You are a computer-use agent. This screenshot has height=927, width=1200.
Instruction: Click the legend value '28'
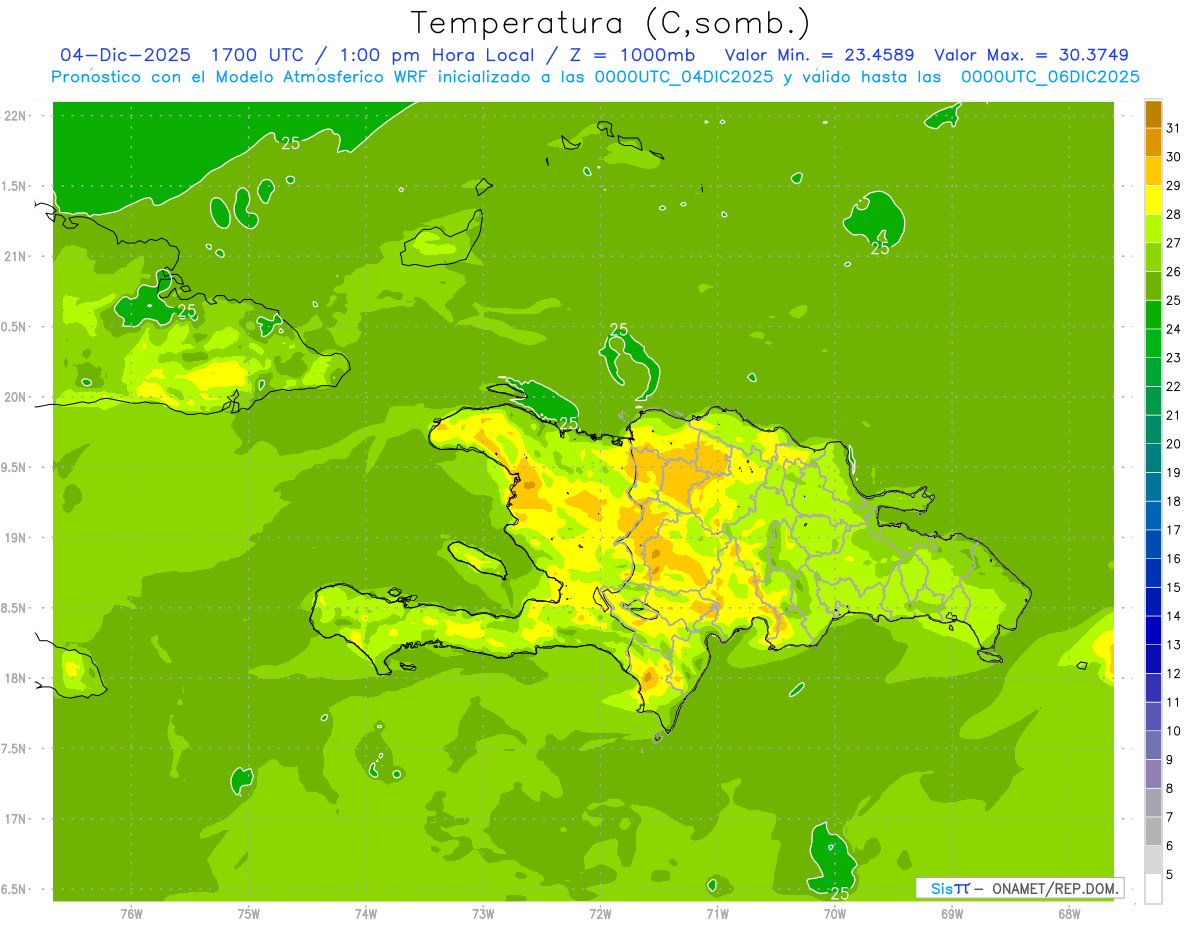point(1173,214)
